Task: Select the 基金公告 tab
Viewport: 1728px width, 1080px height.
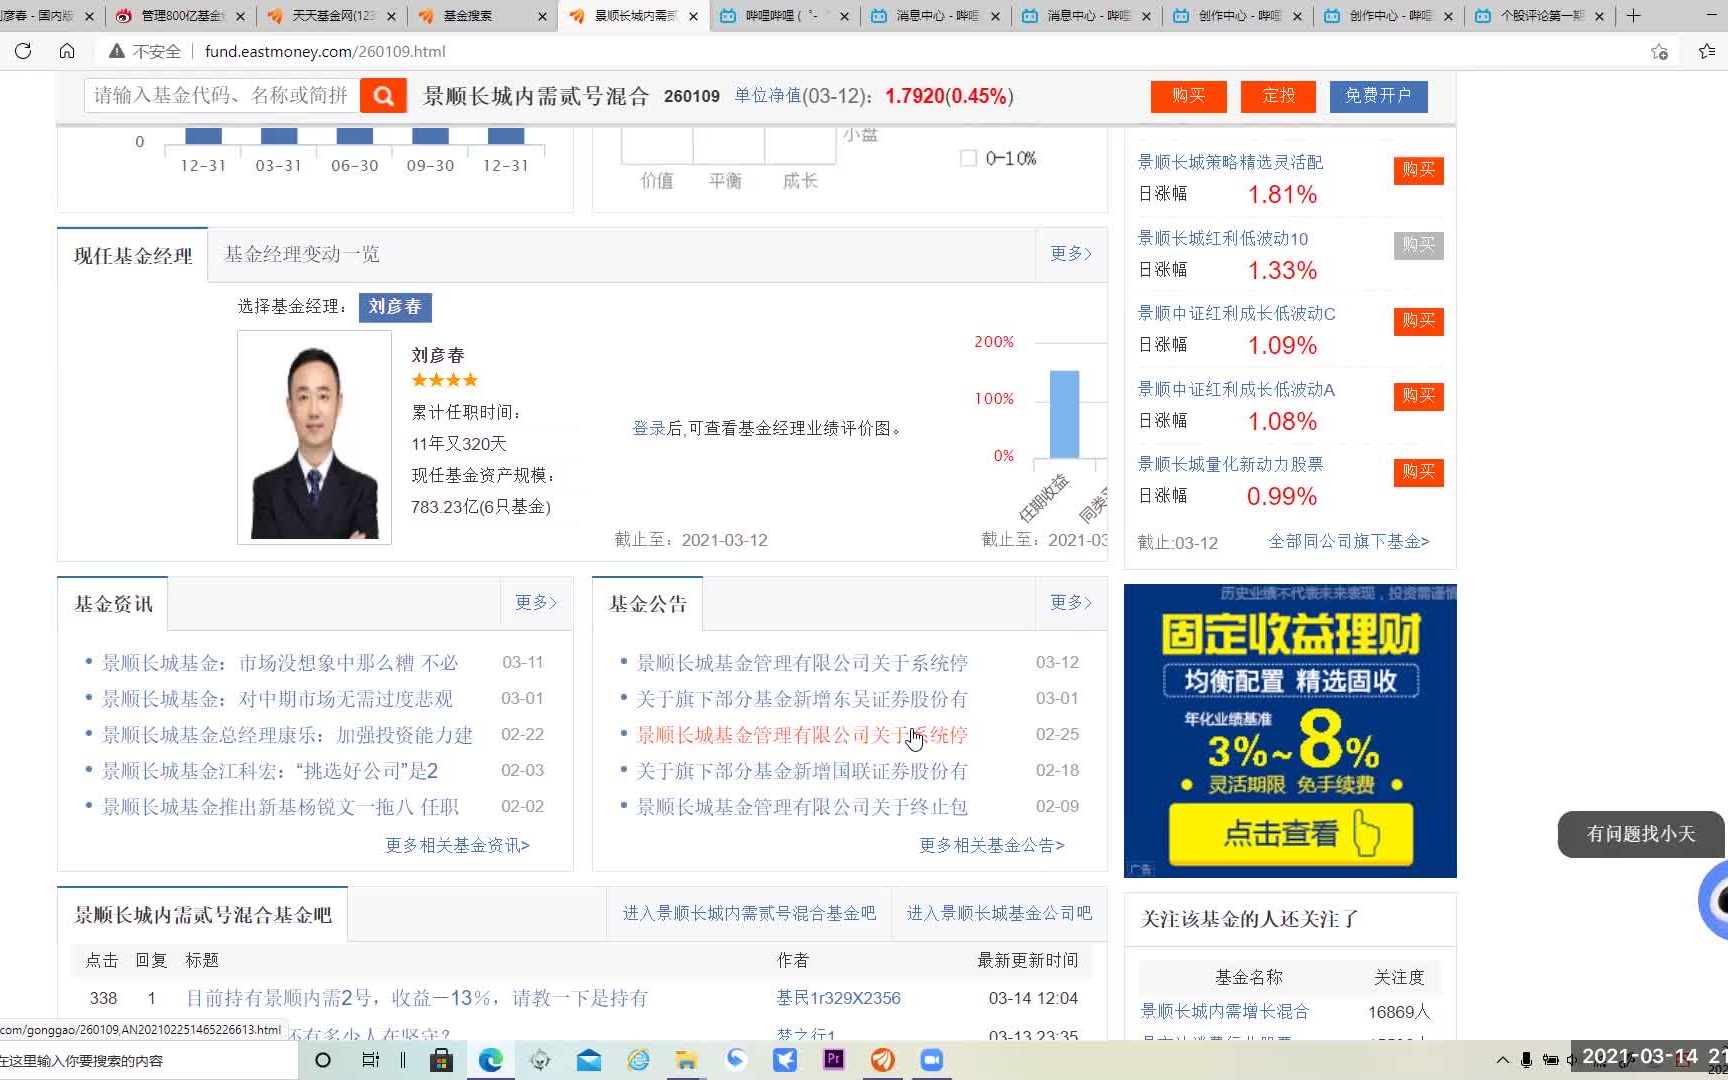Action: 648,603
